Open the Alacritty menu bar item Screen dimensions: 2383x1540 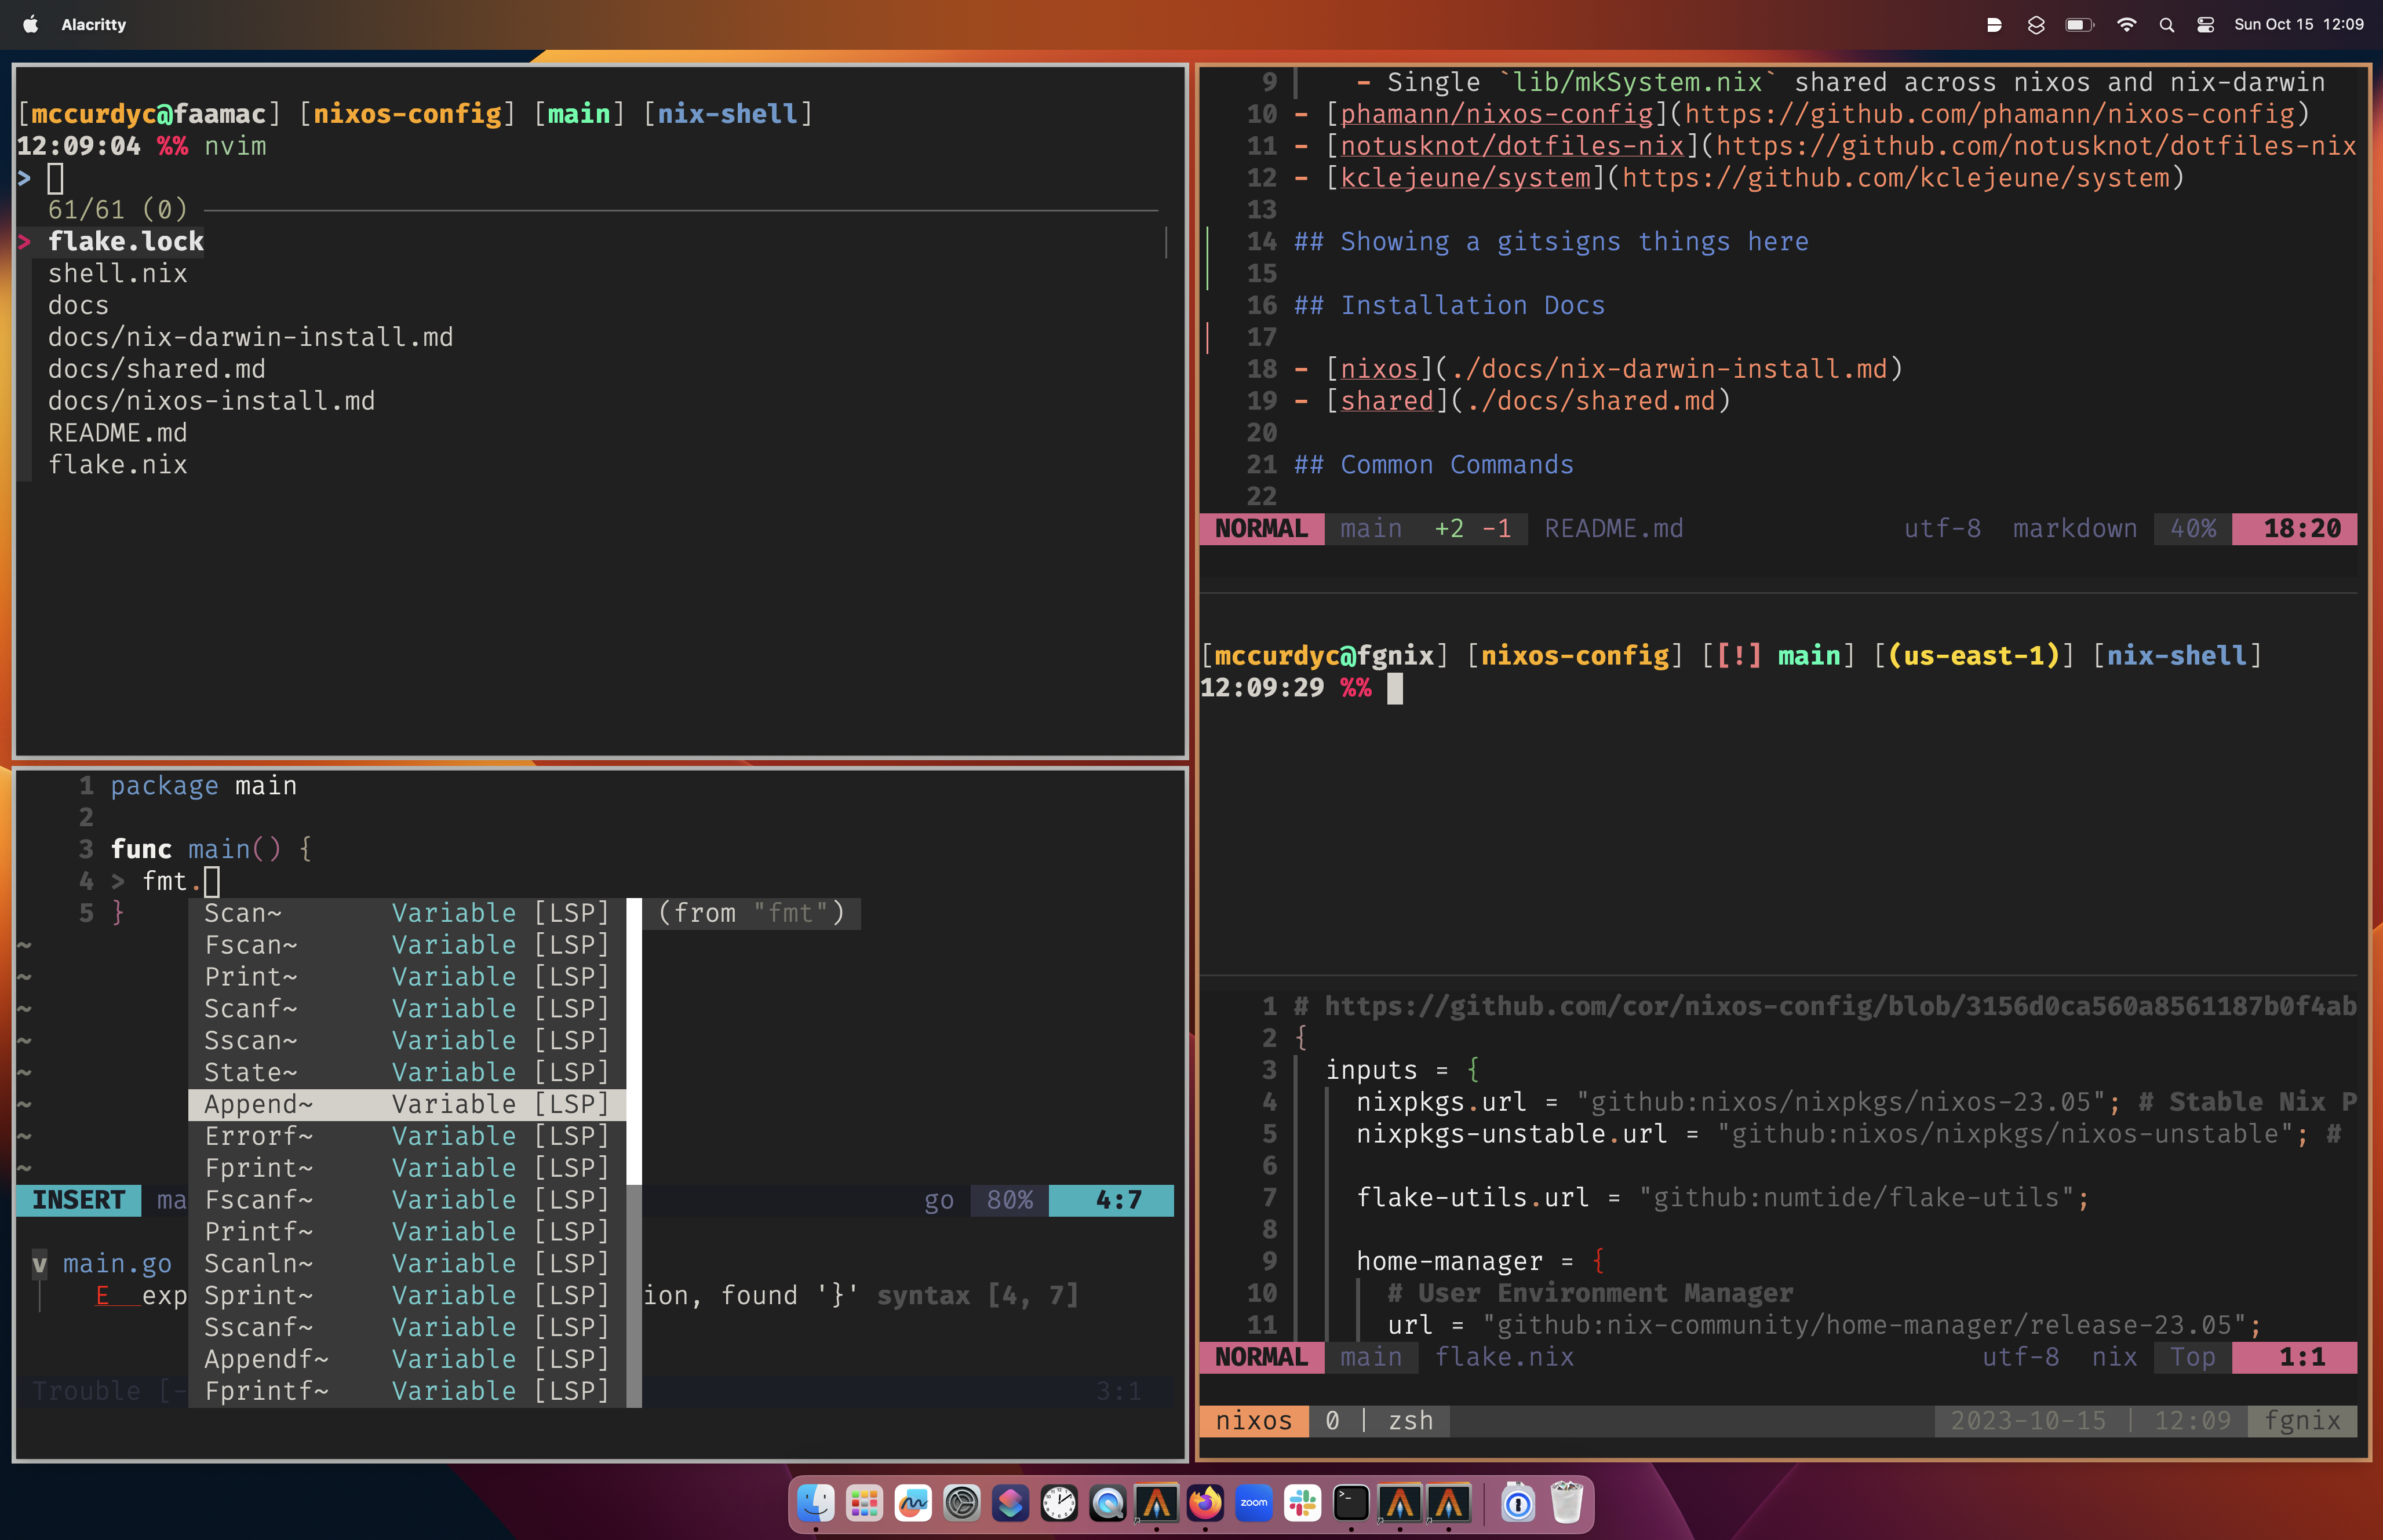click(93, 25)
